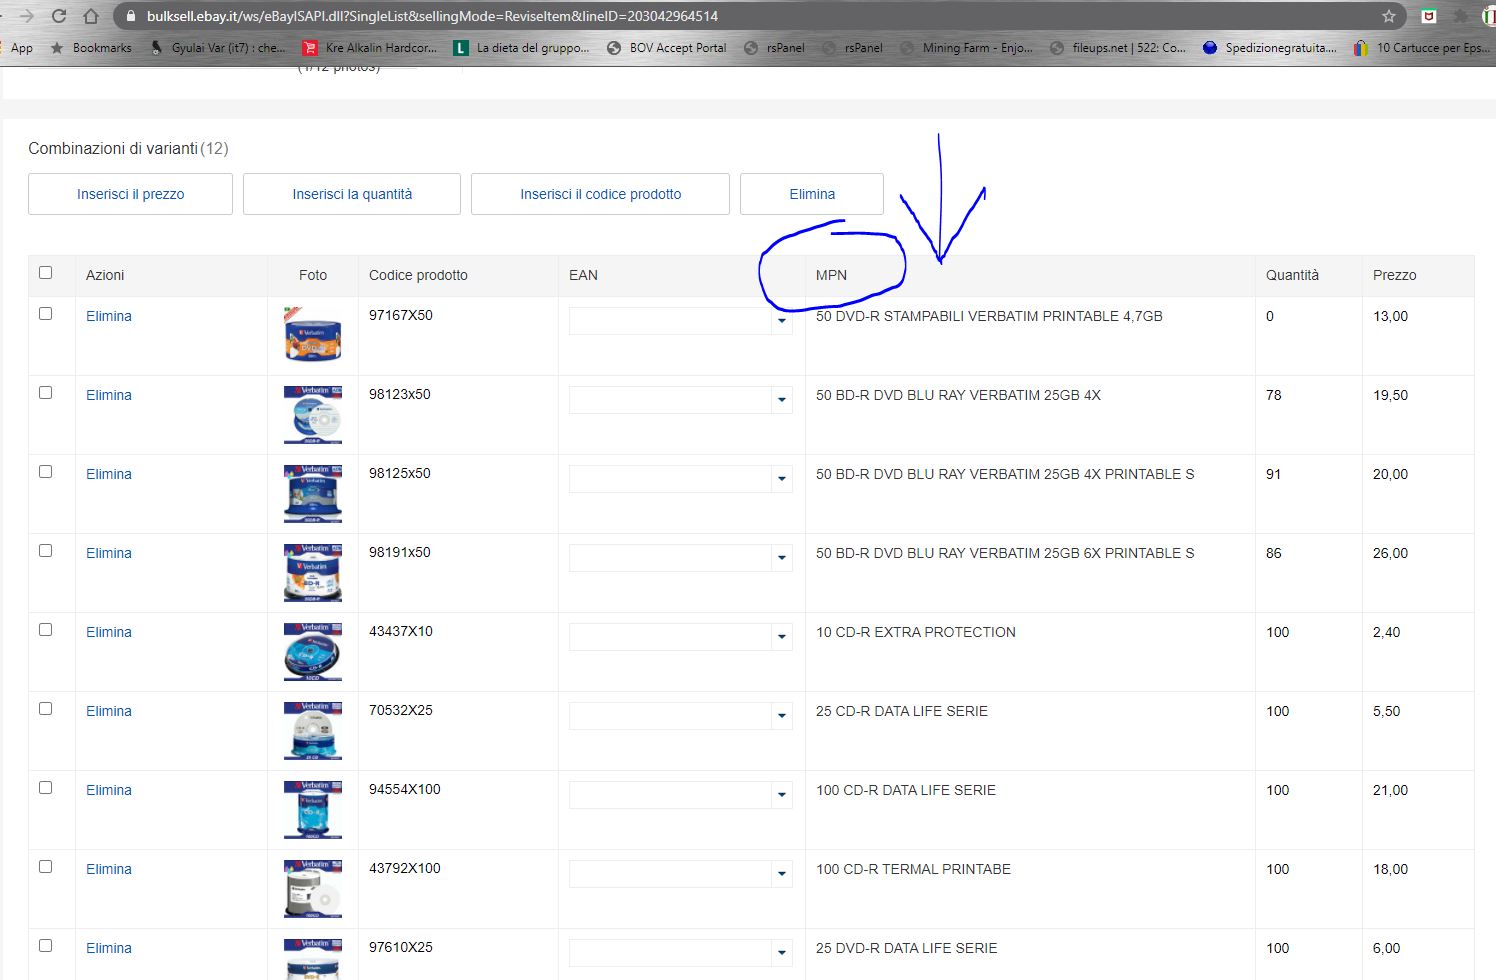Delete variant 98123x50 via Elimina link
Viewport: 1496px width, 980px height.
click(109, 395)
